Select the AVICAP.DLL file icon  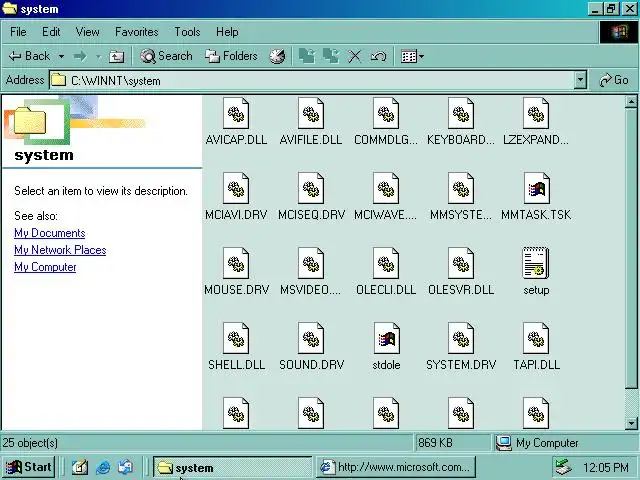(x=236, y=113)
